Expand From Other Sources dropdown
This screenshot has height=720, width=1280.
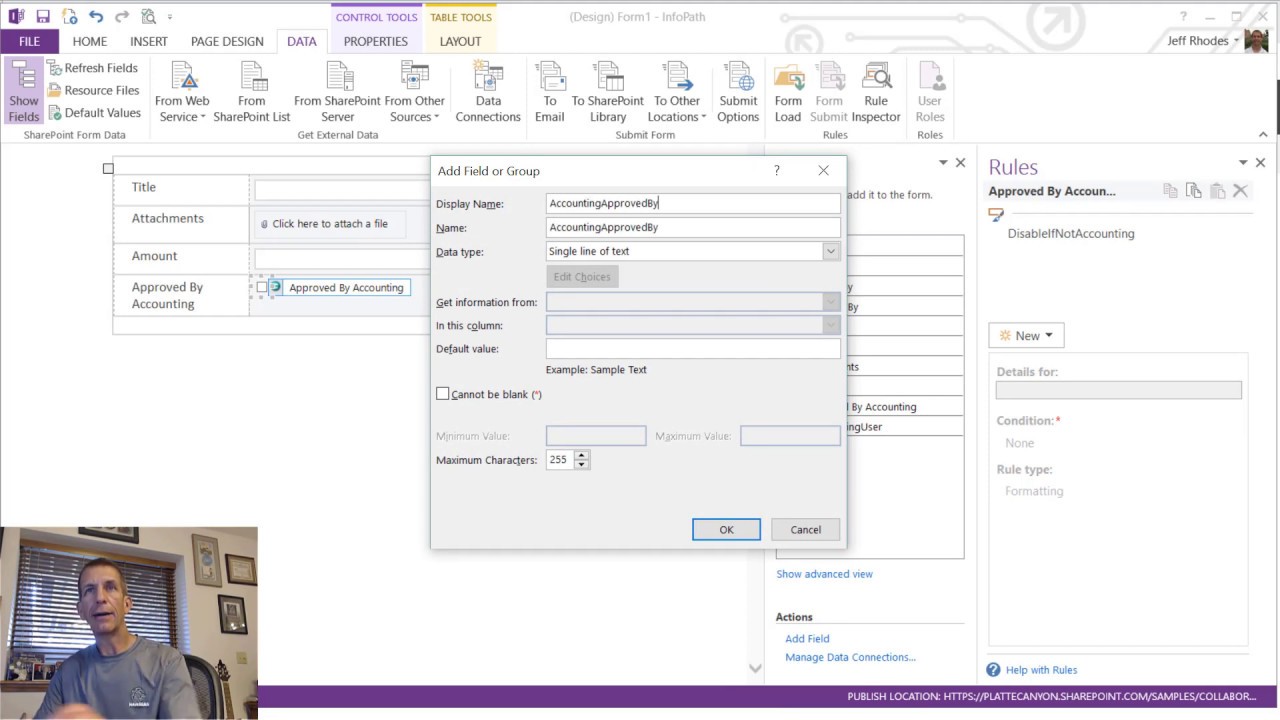(414, 92)
